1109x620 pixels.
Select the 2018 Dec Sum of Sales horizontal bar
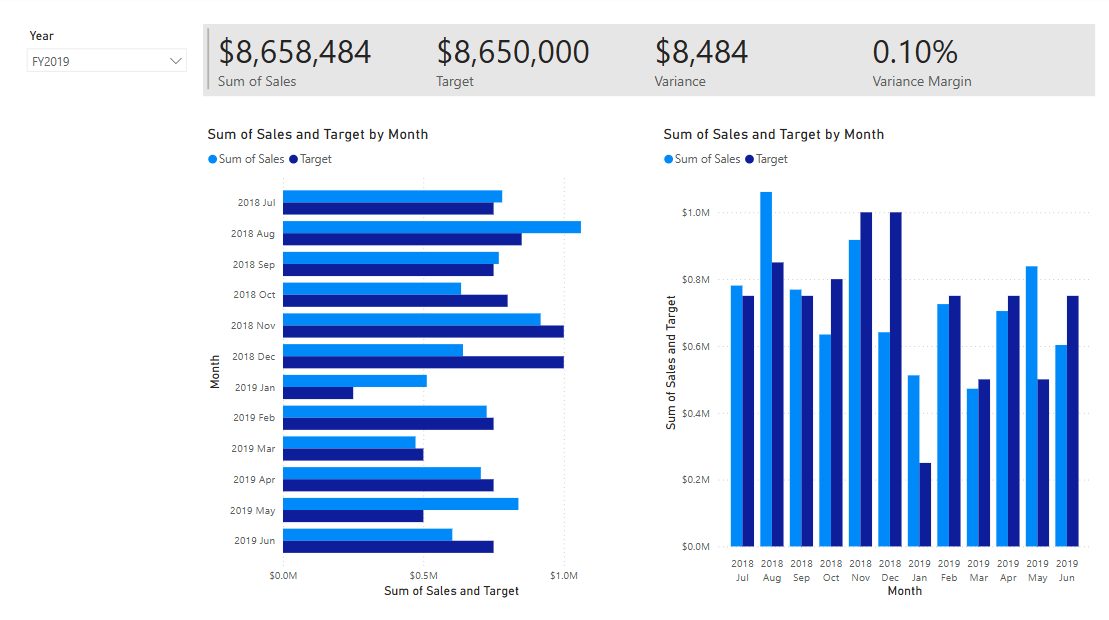coord(373,351)
